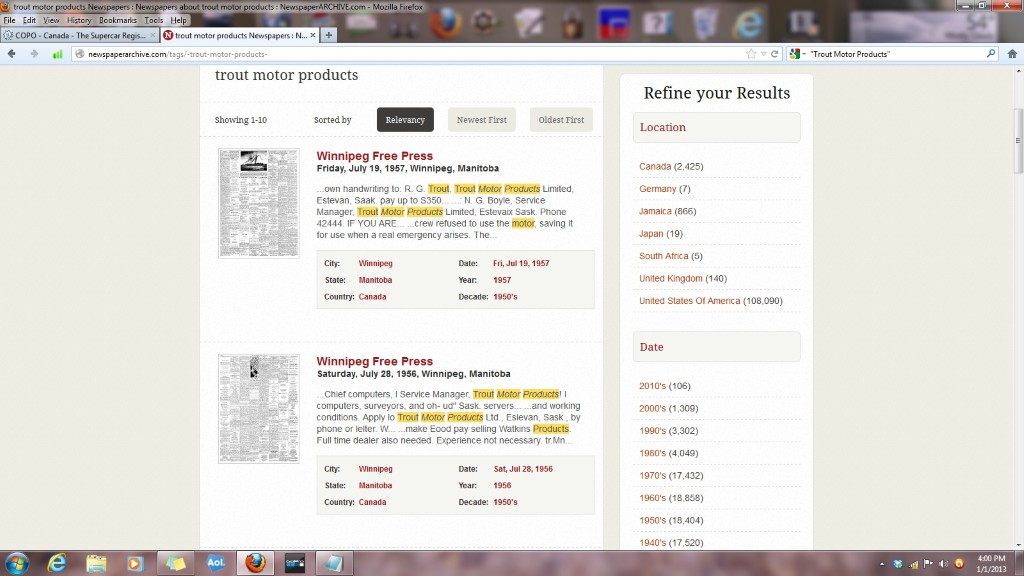Click the search magnifier icon in search box
Screen dimensions: 1024x576
(991, 54)
